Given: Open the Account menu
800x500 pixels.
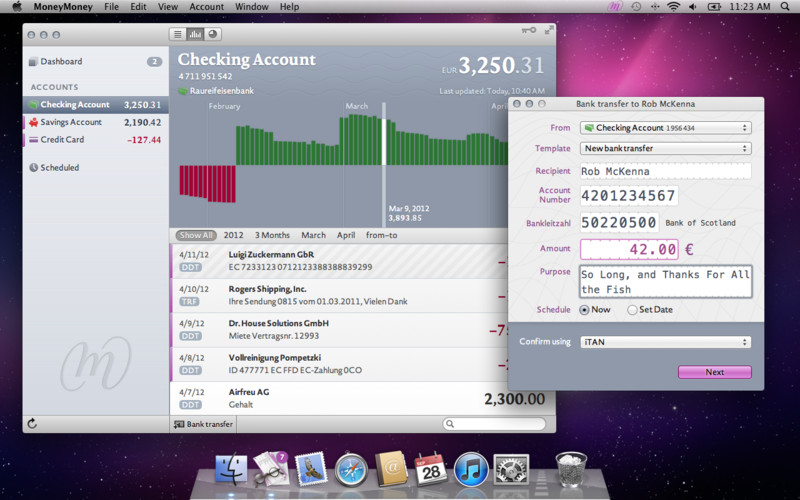Looking at the screenshot, I should pyautogui.click(x=206, y=7).
